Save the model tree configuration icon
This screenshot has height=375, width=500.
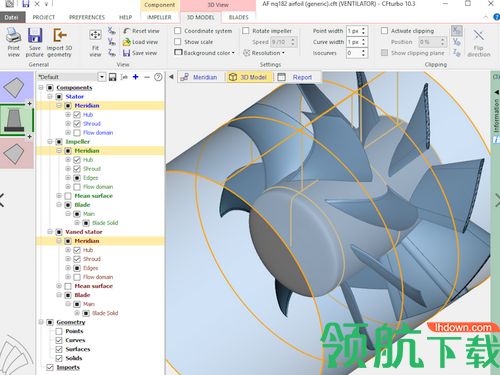[x=113, y=77]
